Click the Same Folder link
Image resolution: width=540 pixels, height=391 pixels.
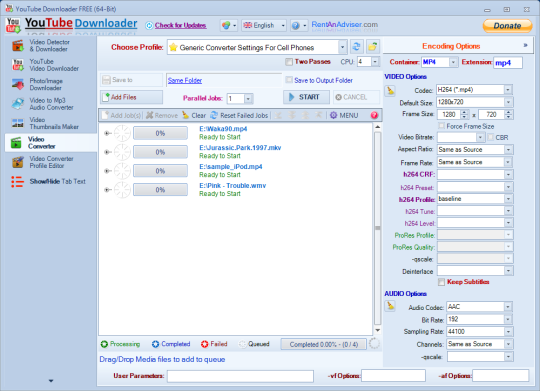(185, 80)
